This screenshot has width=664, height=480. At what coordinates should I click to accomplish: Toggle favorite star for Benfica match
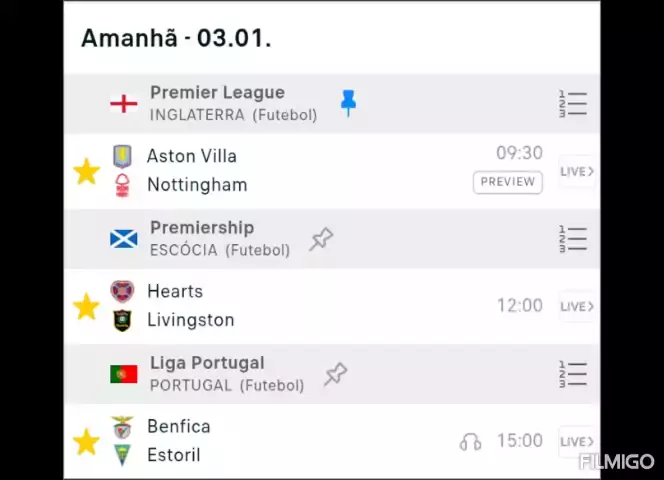click(87, 441)
